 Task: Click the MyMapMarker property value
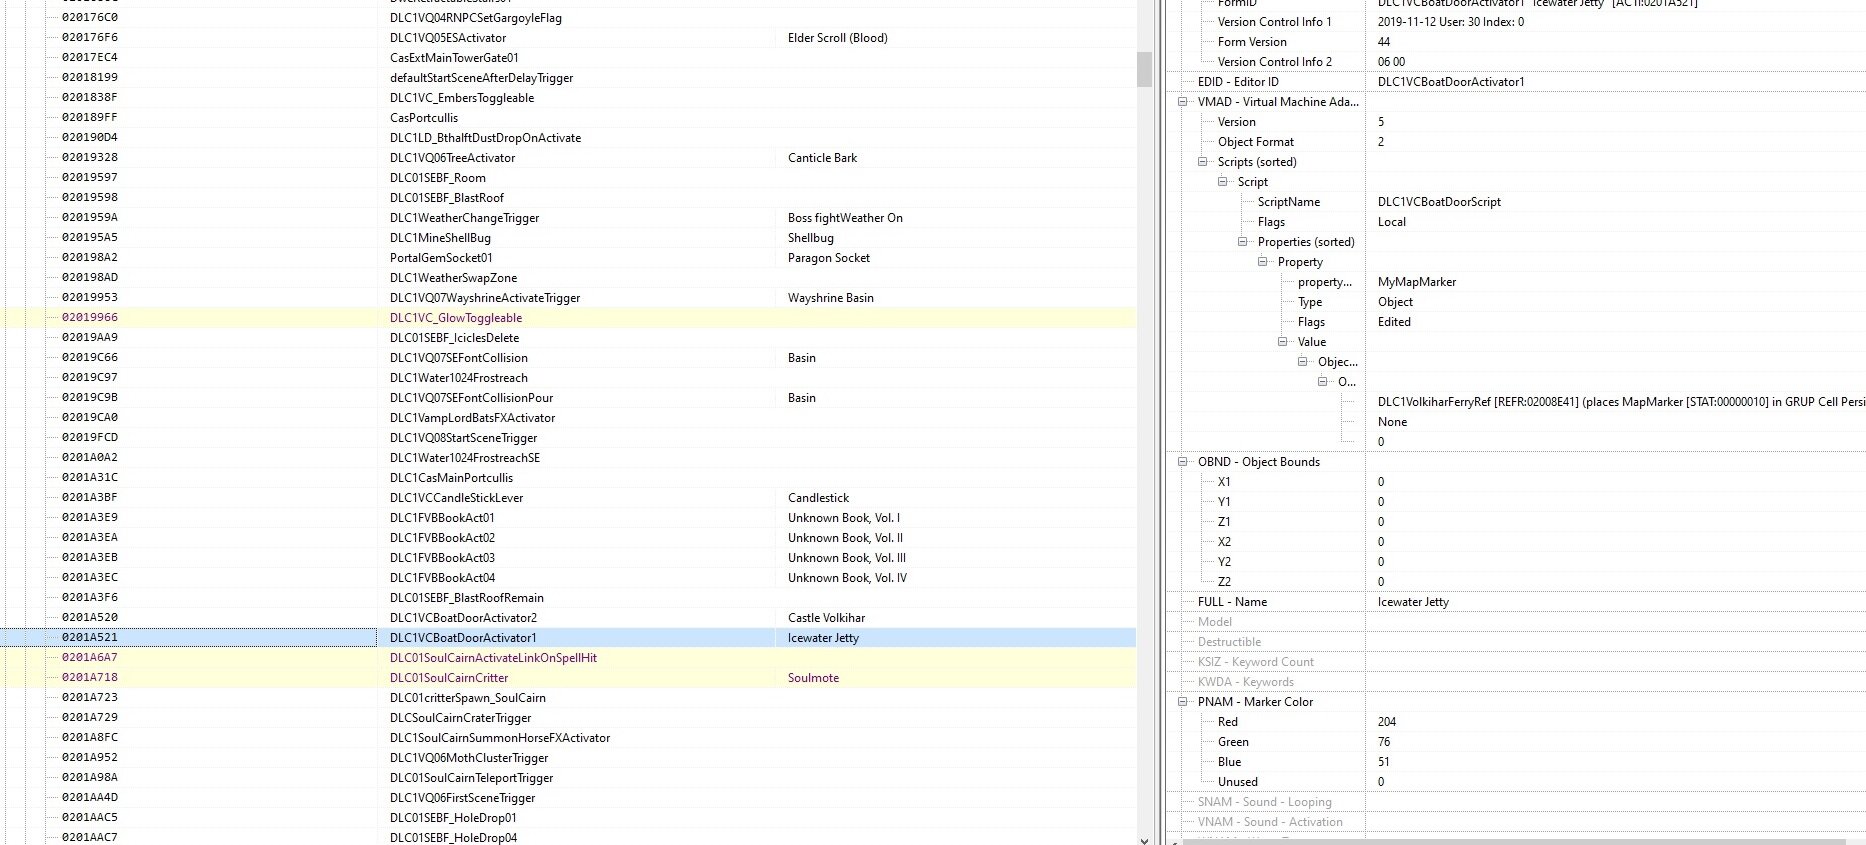pyautogui.click(x=1417, y=282)
